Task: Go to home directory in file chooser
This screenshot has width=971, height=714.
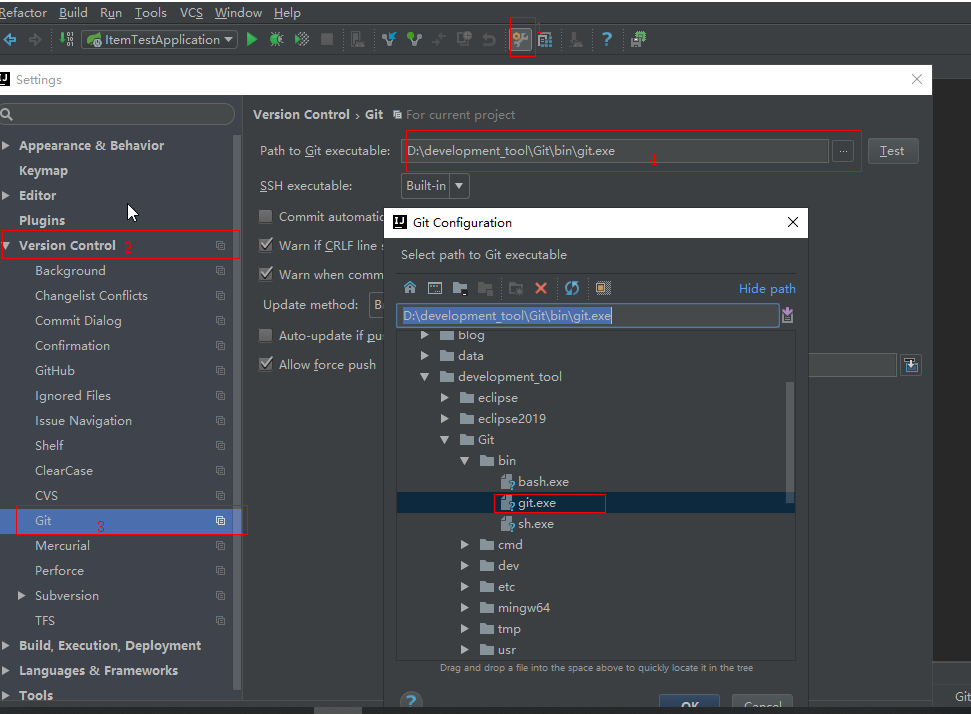Action: pos(410,288)
